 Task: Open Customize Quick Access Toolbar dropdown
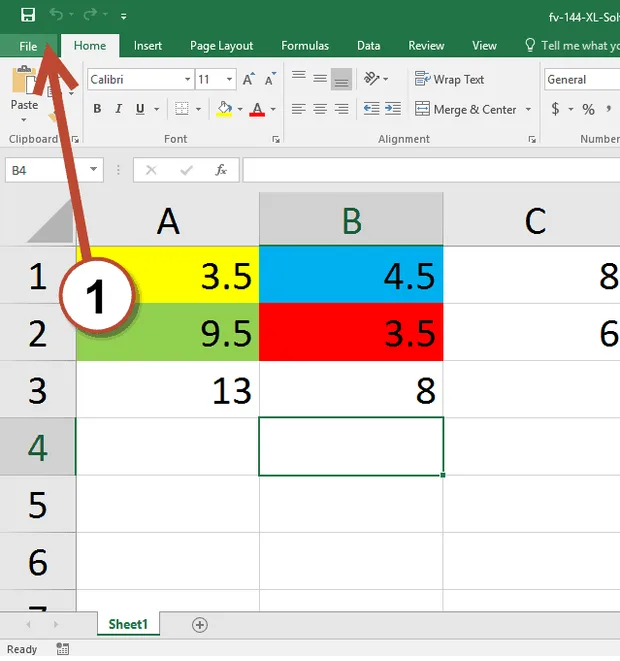(x=123, y=16)
